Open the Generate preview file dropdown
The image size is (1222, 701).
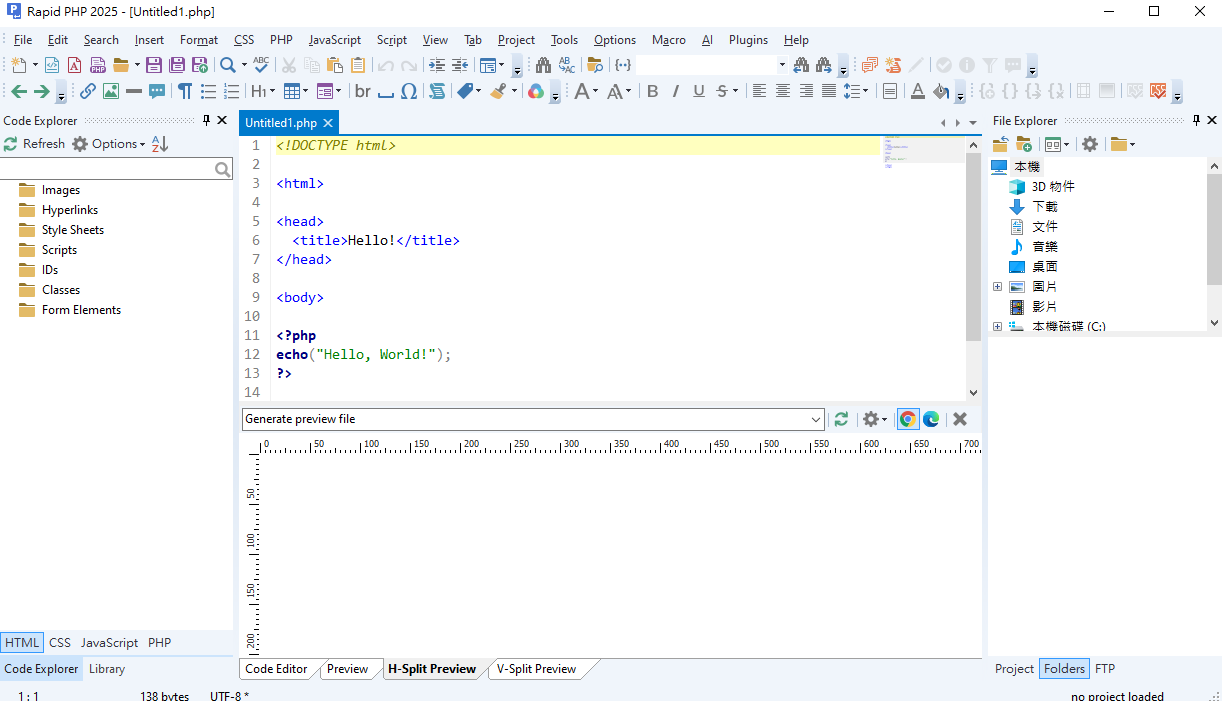pyautogui.click(x=816, y=419)
